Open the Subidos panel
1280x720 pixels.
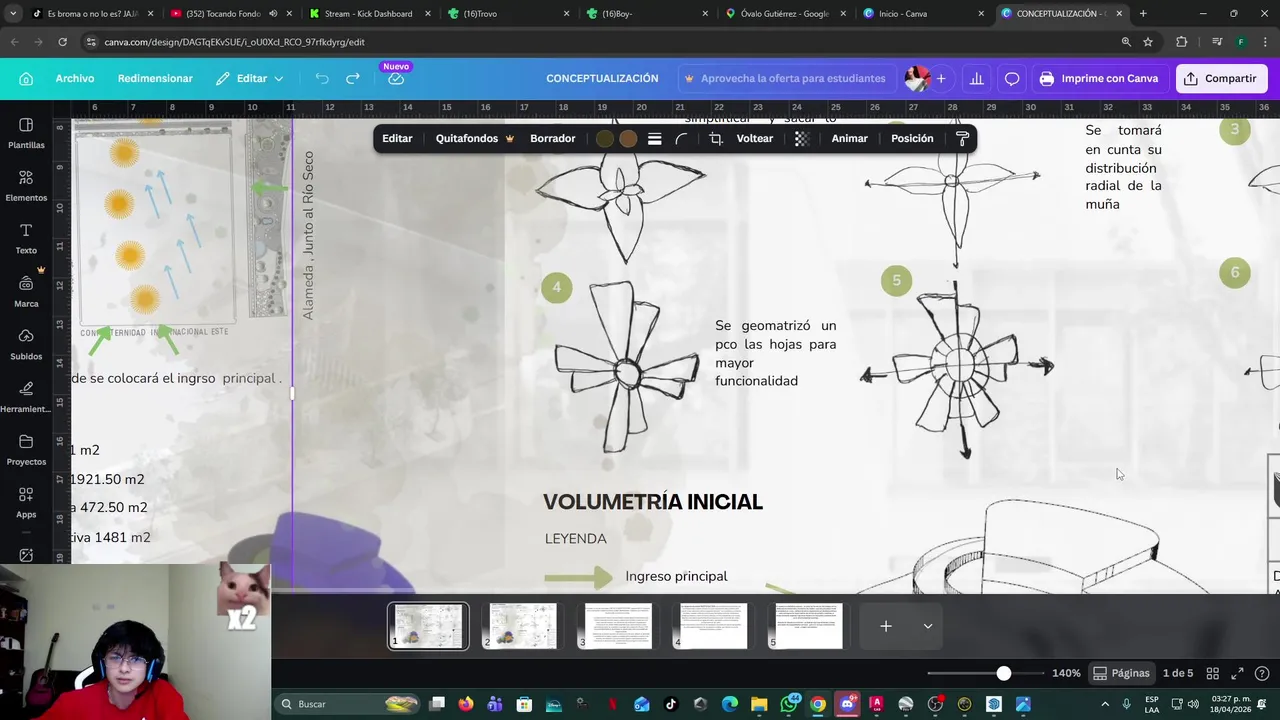pyautogui.click(x=26, y=344)
